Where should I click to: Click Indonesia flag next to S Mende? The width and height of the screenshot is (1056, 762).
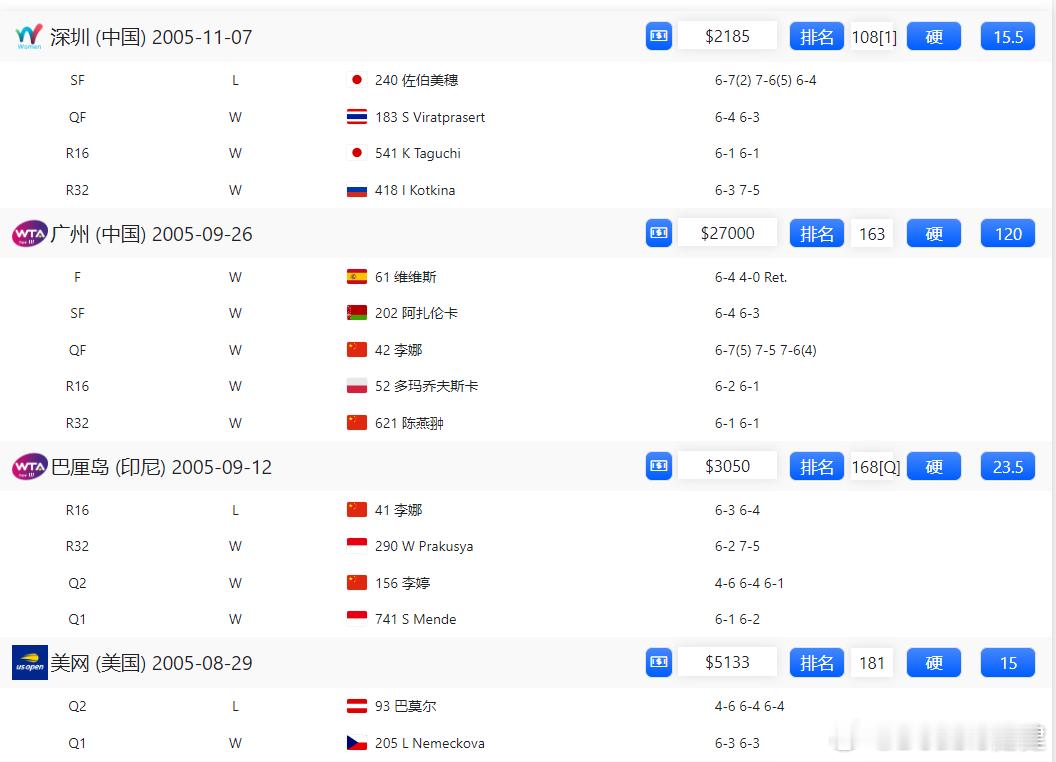coord(357,618)
